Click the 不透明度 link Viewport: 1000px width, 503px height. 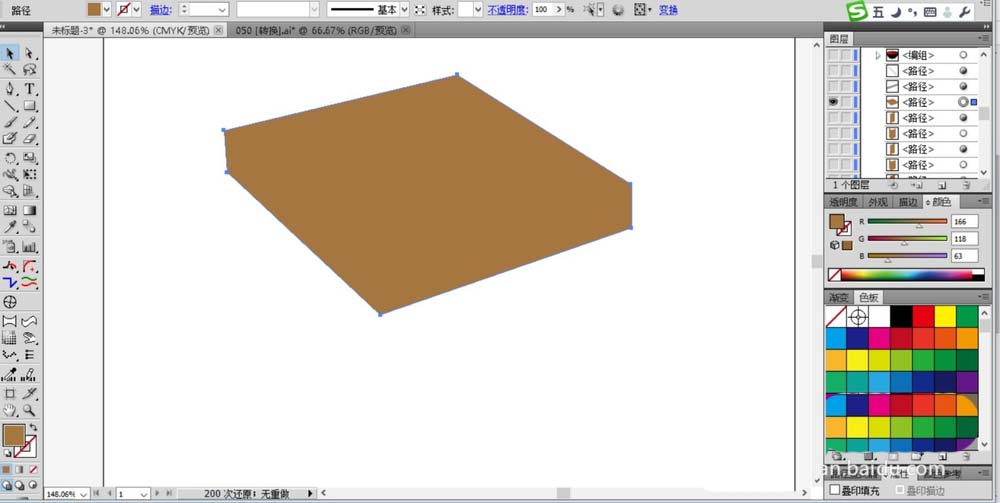click(508, 10)
